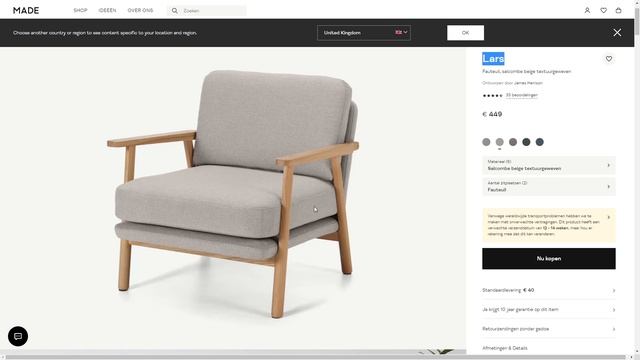Select the fourth dark grey color swatch
Screen dimensions: 640x360
(x=526, y=142)
